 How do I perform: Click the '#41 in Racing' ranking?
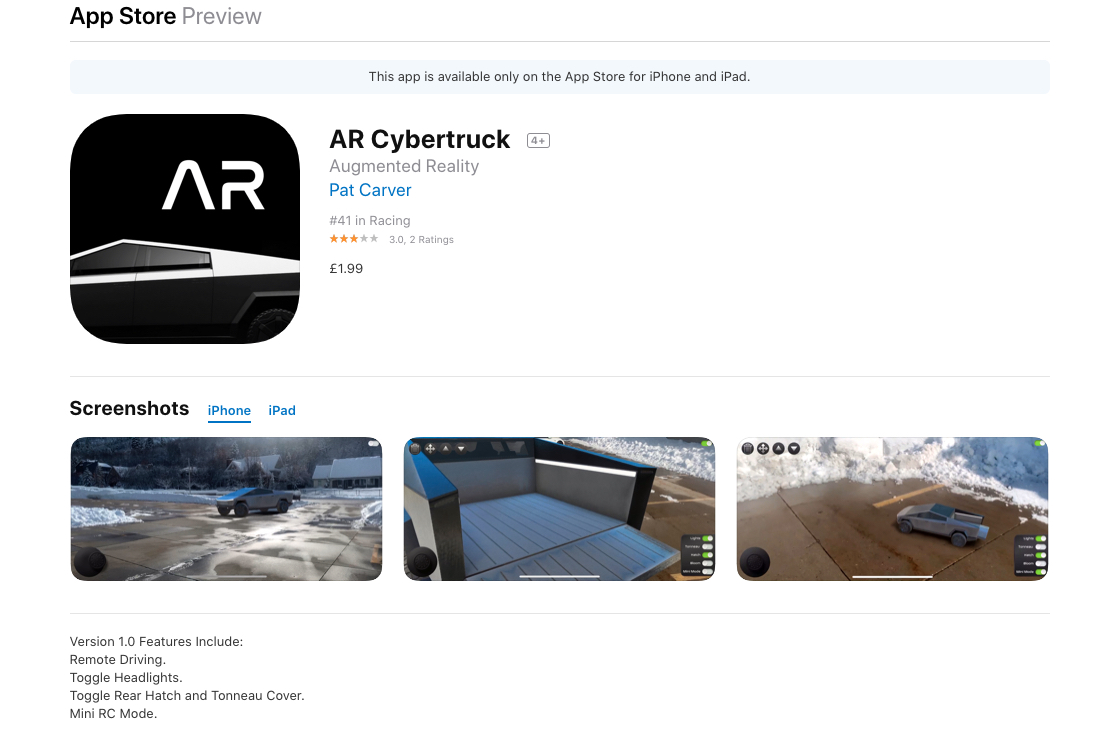tap(370, 220)
